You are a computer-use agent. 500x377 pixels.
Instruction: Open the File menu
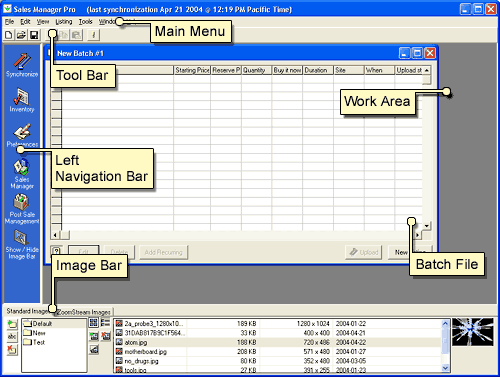pos(9,22)
